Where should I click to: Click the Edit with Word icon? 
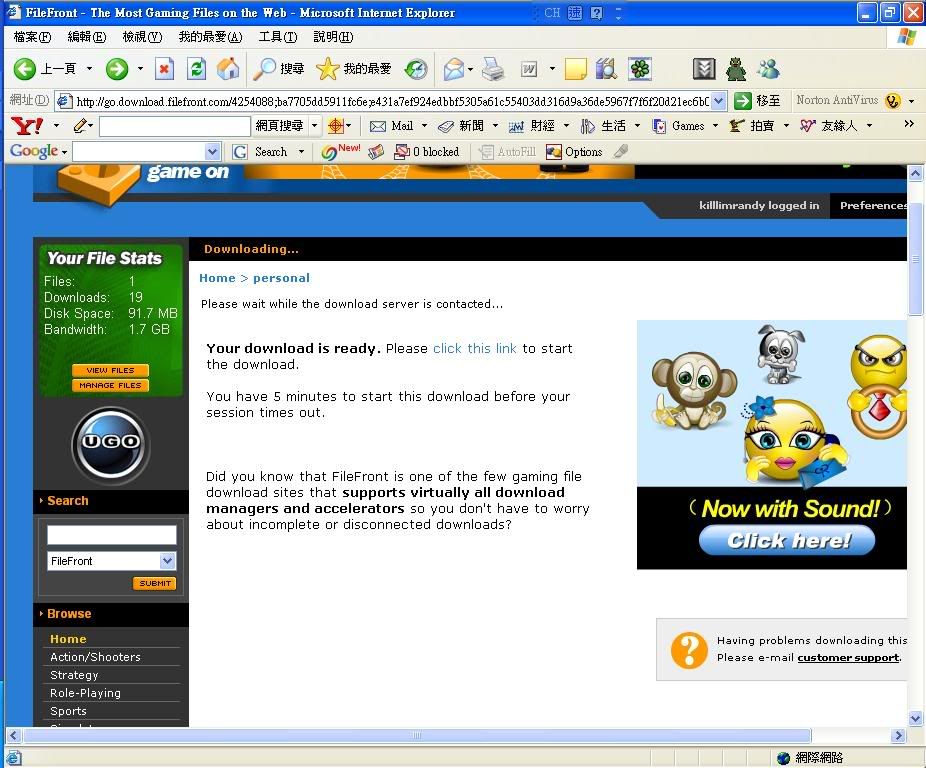tap(529, 69)
